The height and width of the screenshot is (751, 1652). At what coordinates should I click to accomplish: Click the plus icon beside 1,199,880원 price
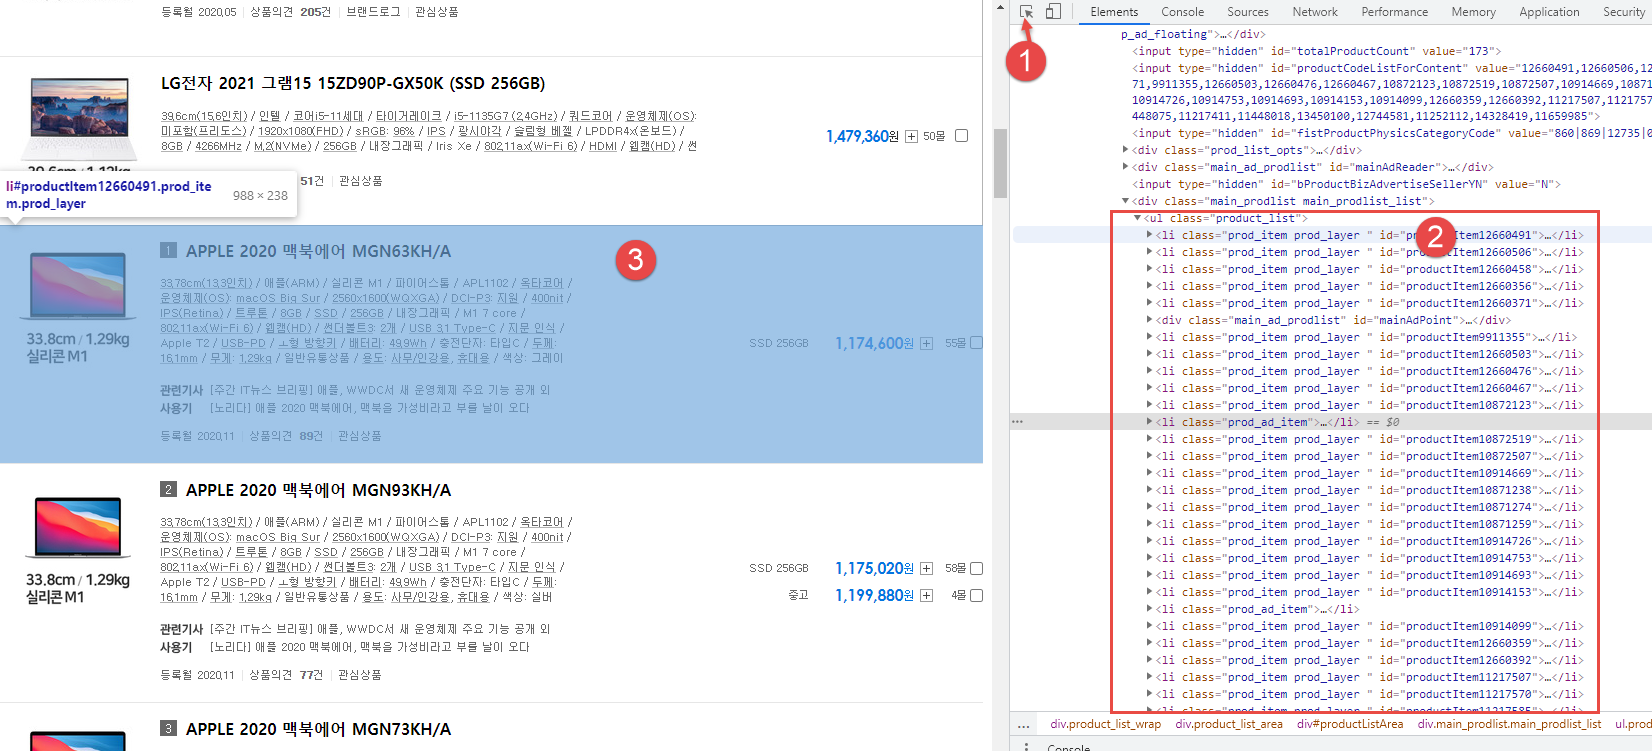[926, 596]
